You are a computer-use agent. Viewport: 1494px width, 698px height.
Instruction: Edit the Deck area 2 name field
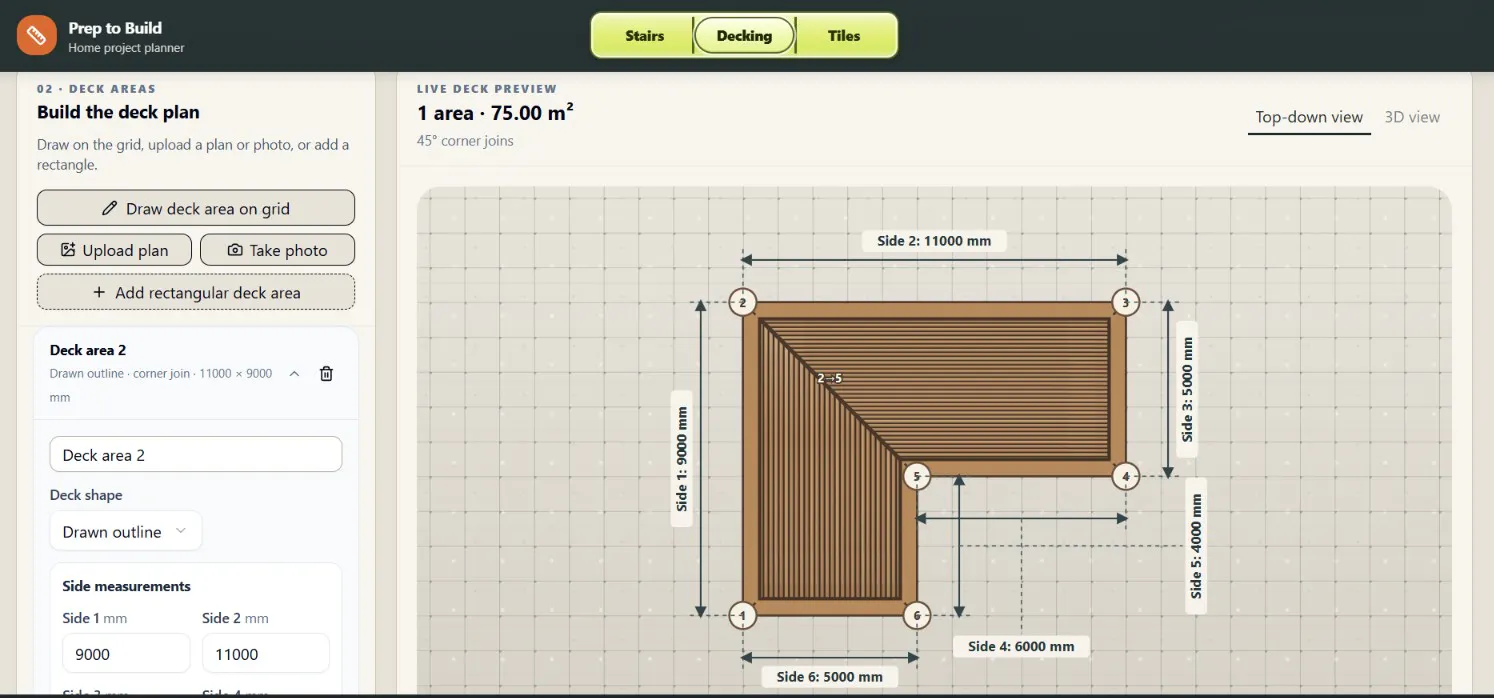point(196,454)
